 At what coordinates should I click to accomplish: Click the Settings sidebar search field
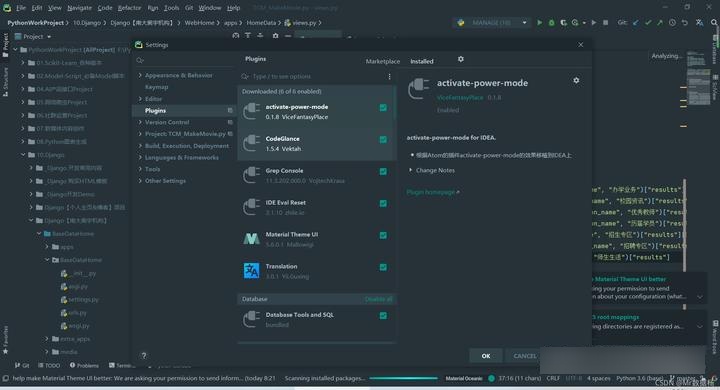tap(184, 60)
